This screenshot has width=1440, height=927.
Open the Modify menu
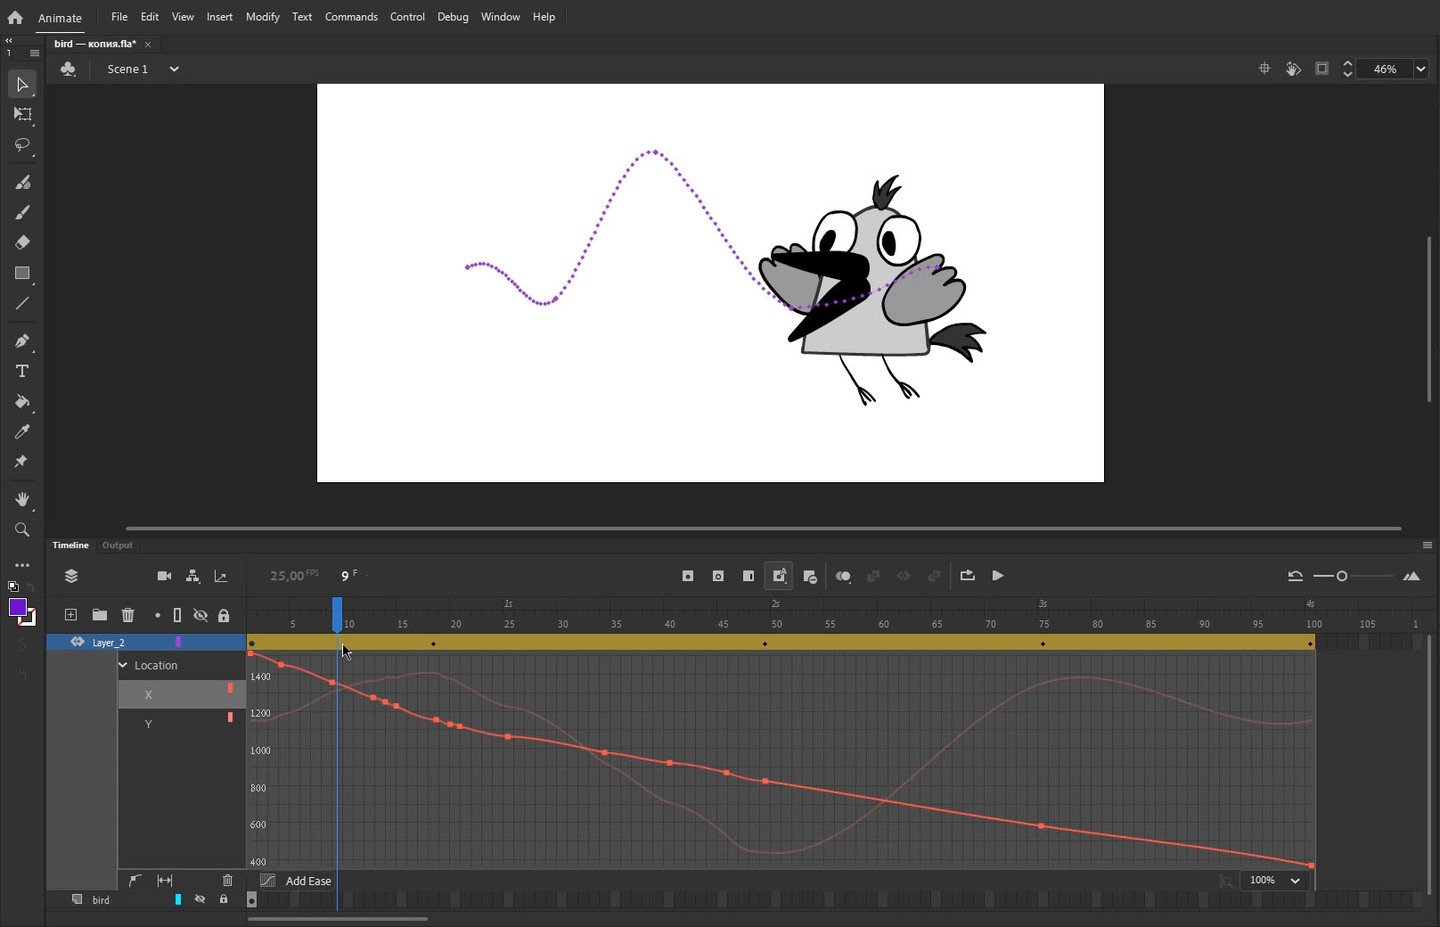click(x=262, y=17)
